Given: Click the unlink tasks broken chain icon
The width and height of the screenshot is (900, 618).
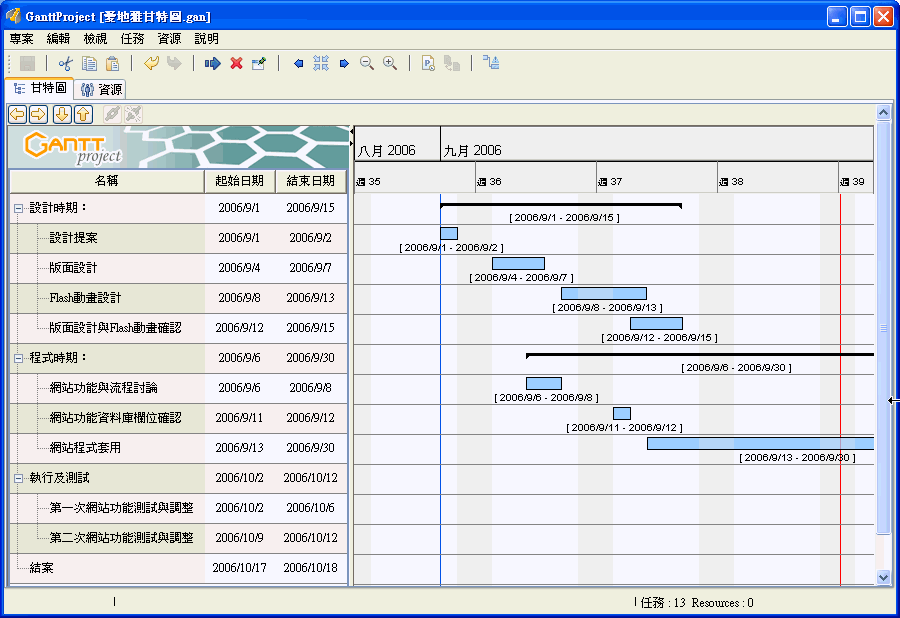Looking at the screenshot, I should point(133,114).
